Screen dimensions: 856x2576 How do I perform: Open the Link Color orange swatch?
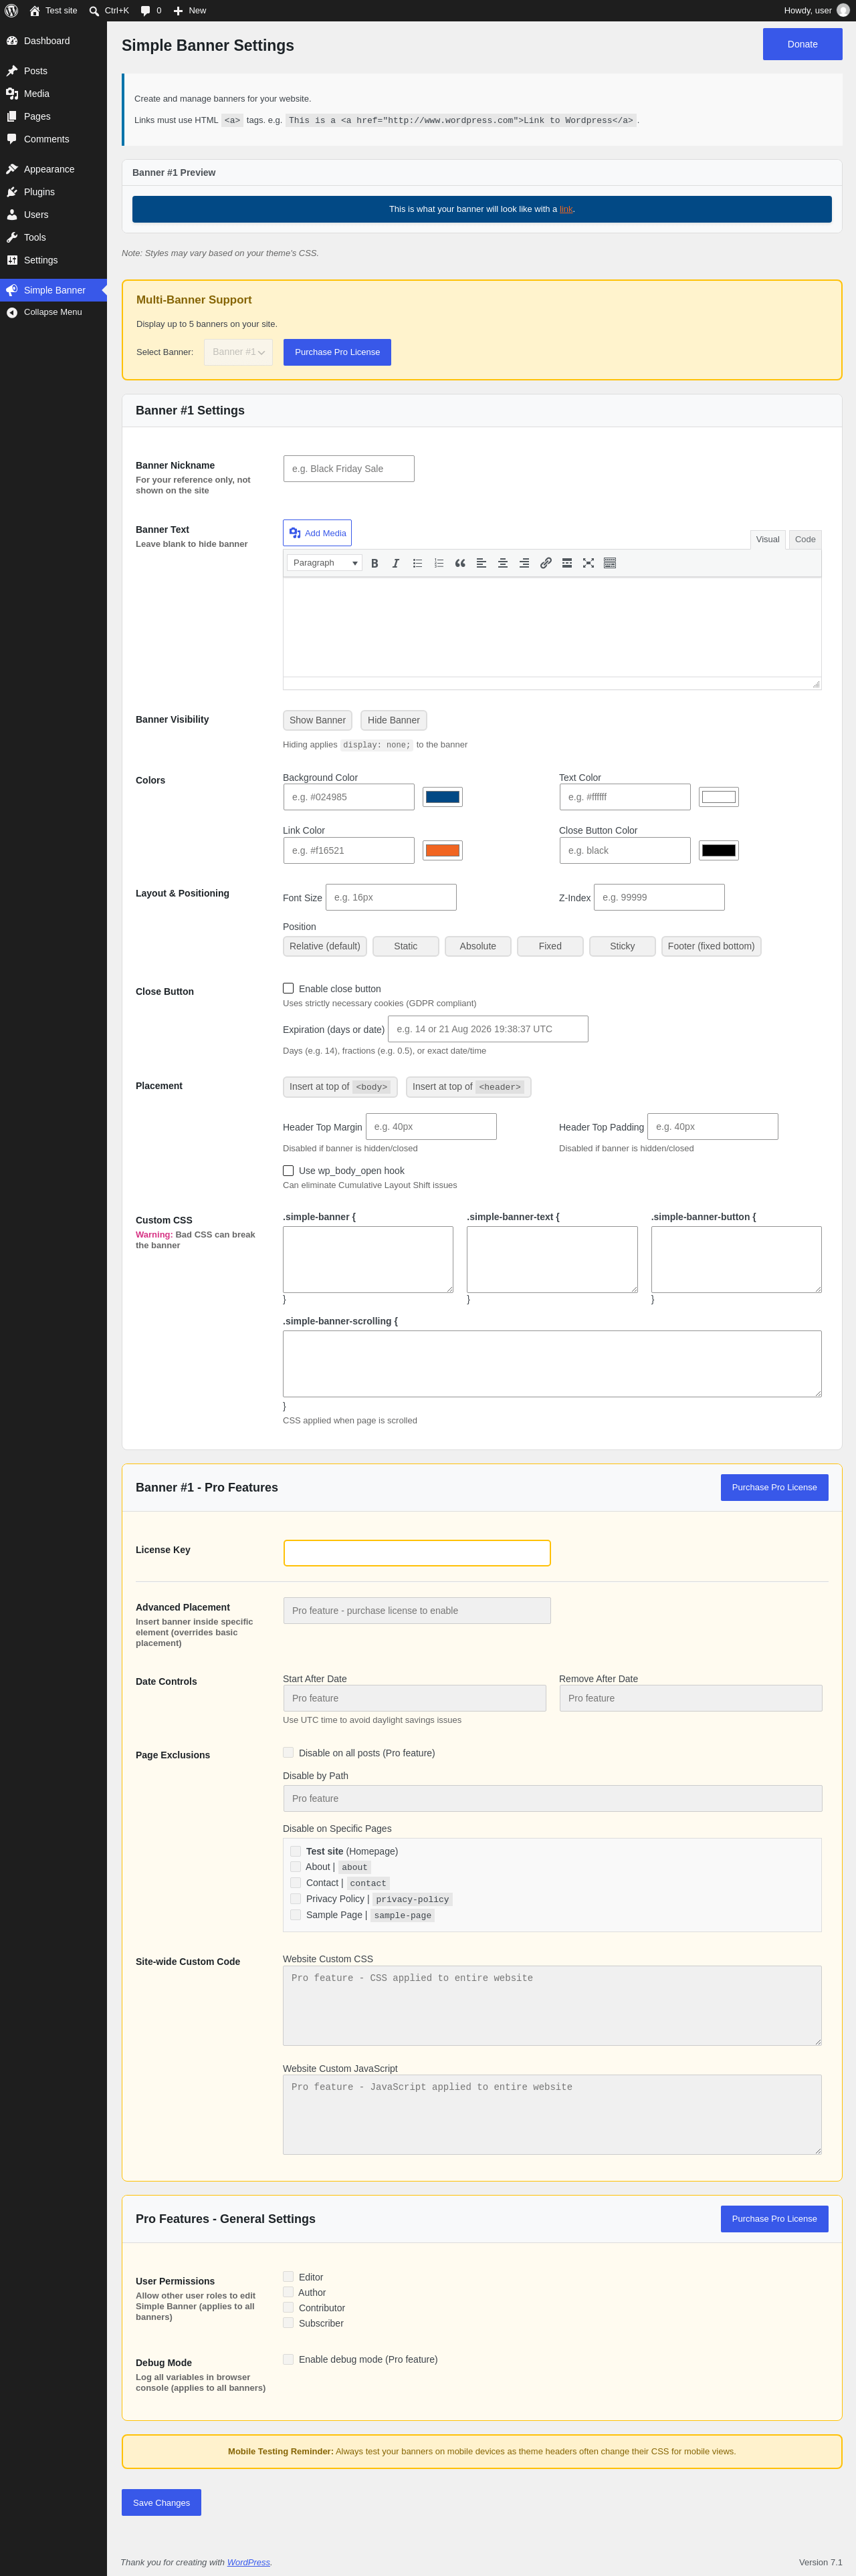point(442,850)
